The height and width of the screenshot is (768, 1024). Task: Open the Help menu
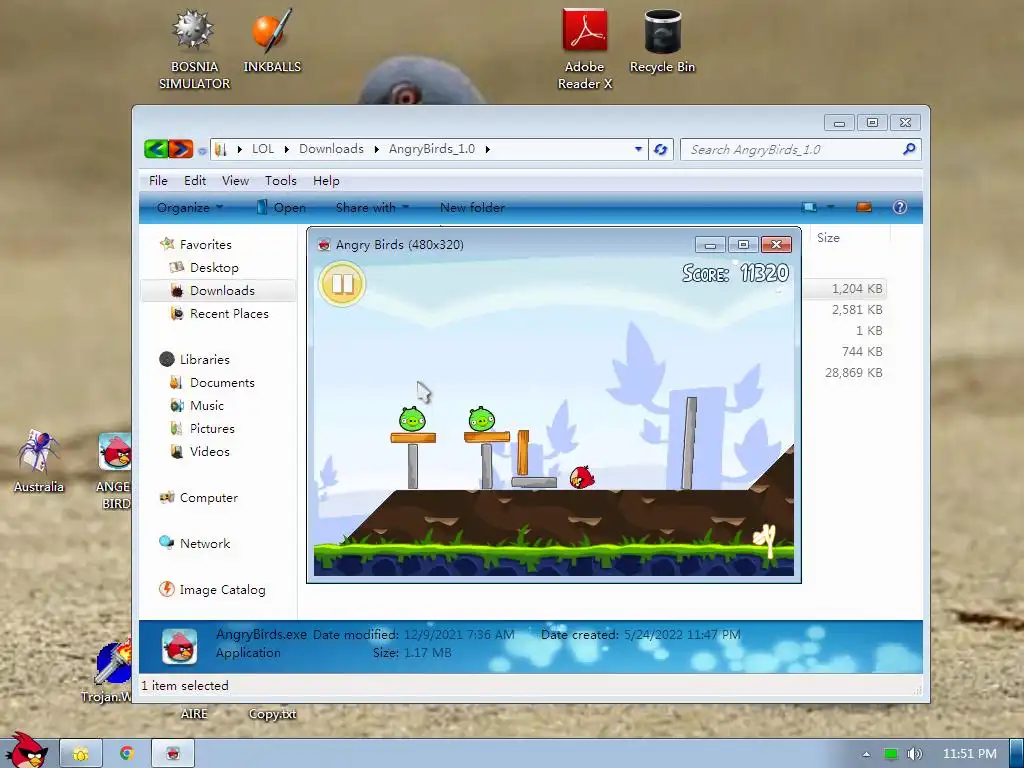coord(326,181)
